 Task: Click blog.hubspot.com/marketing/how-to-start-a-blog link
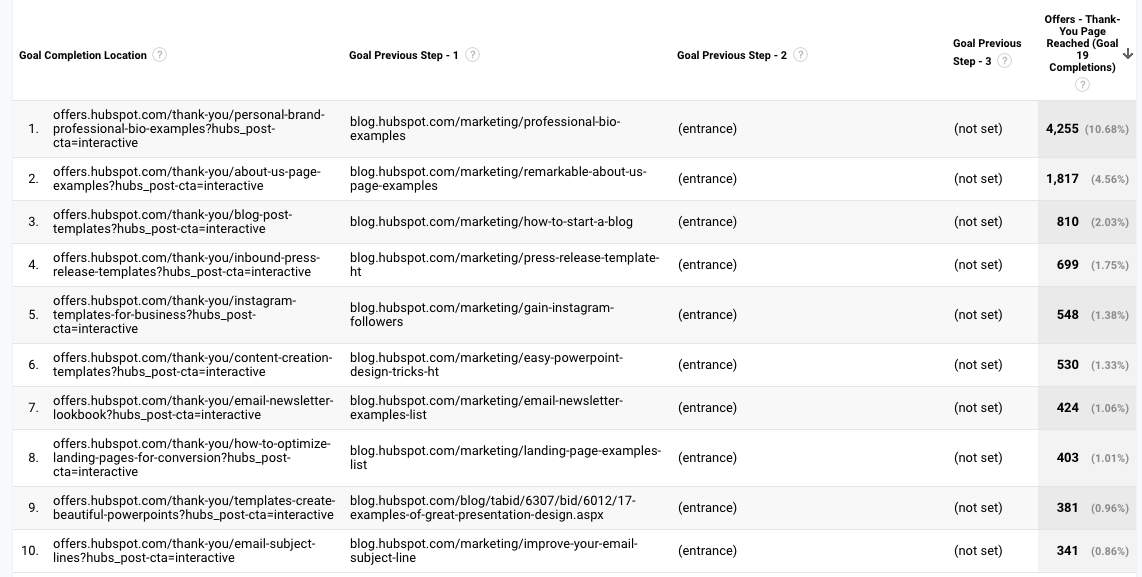click(x=491, y=222)
